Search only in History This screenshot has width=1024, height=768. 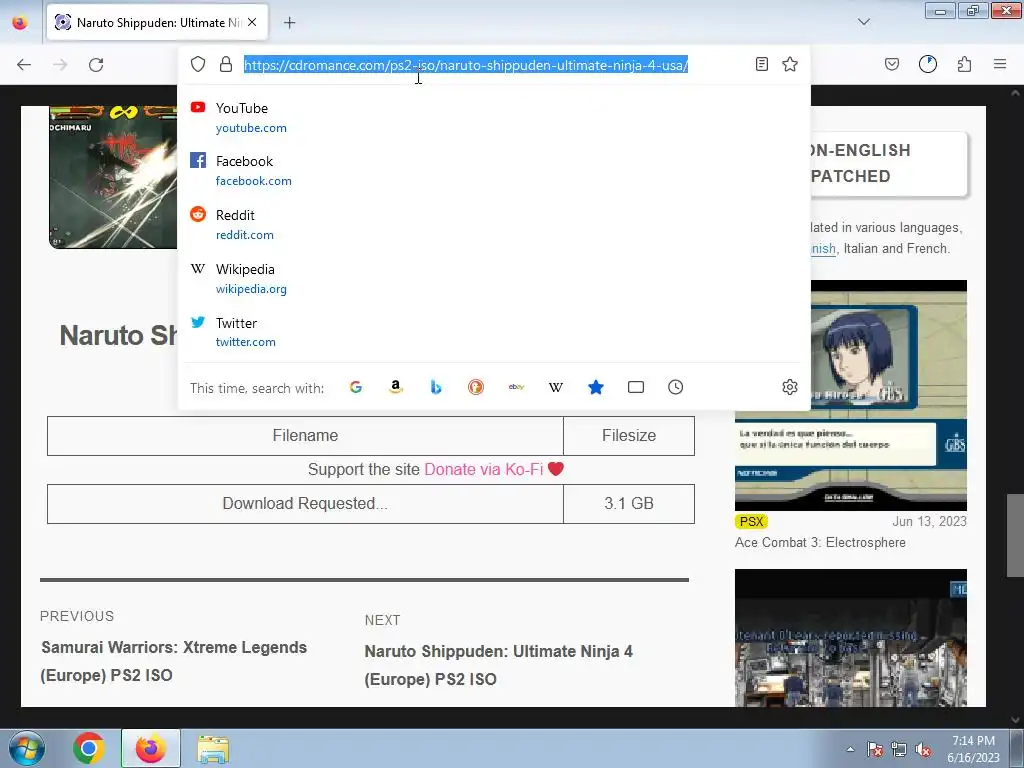[676, 387]
